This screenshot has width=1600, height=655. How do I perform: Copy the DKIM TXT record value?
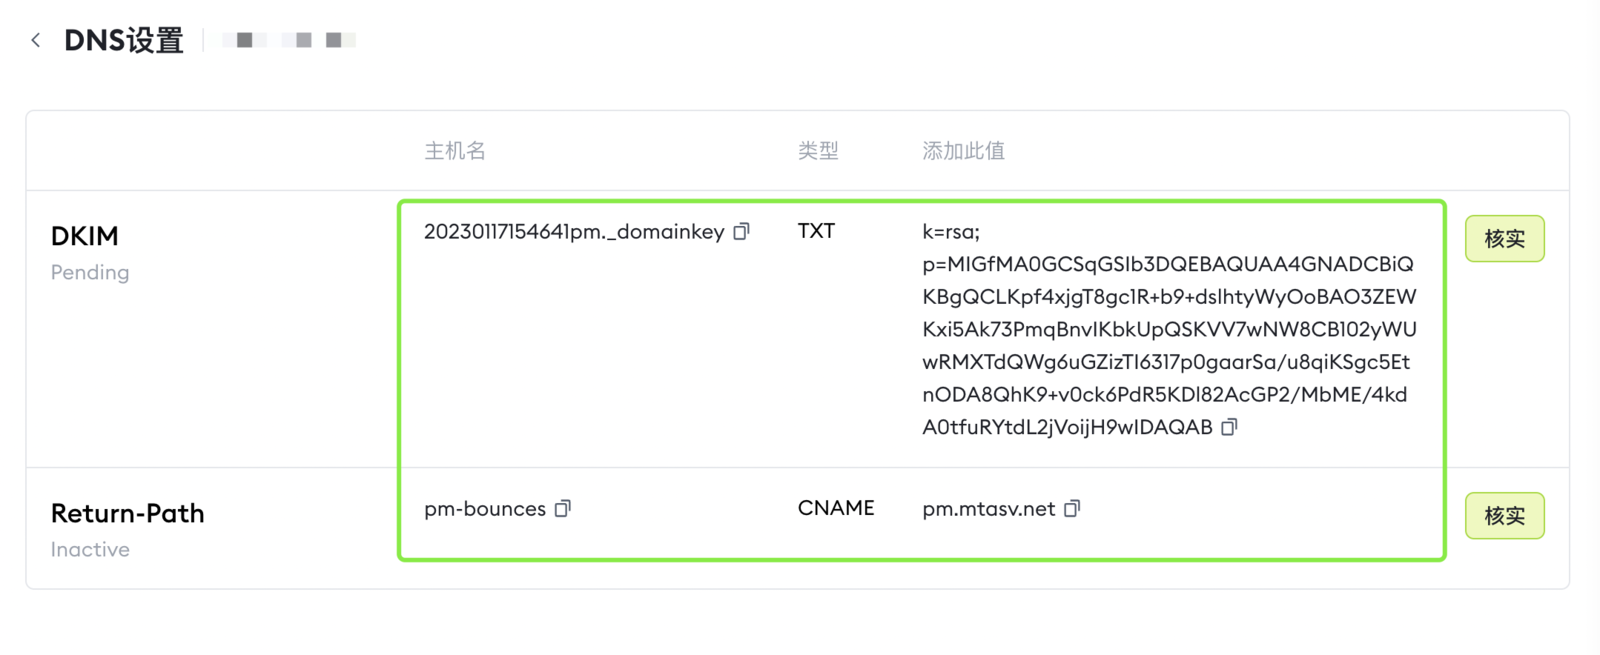click(x=1229, y=427)
